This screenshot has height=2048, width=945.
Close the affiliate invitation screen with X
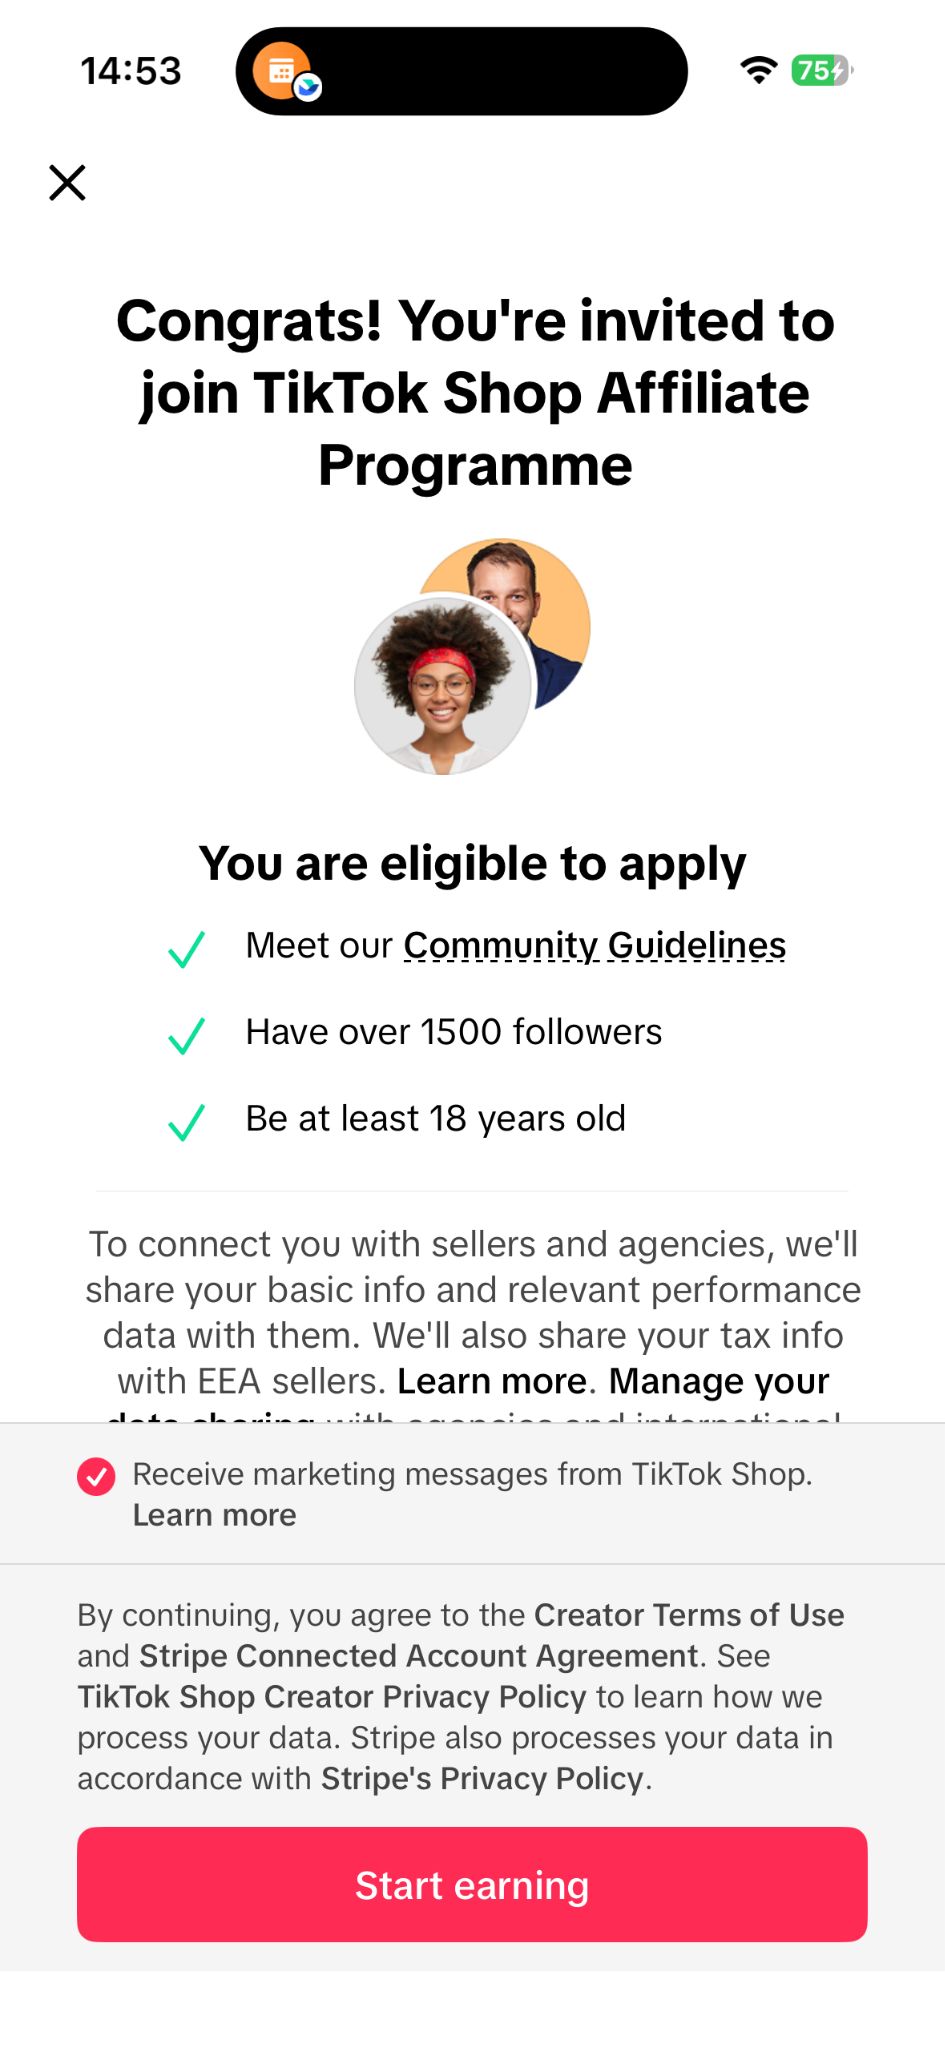[x=67, y=183]
